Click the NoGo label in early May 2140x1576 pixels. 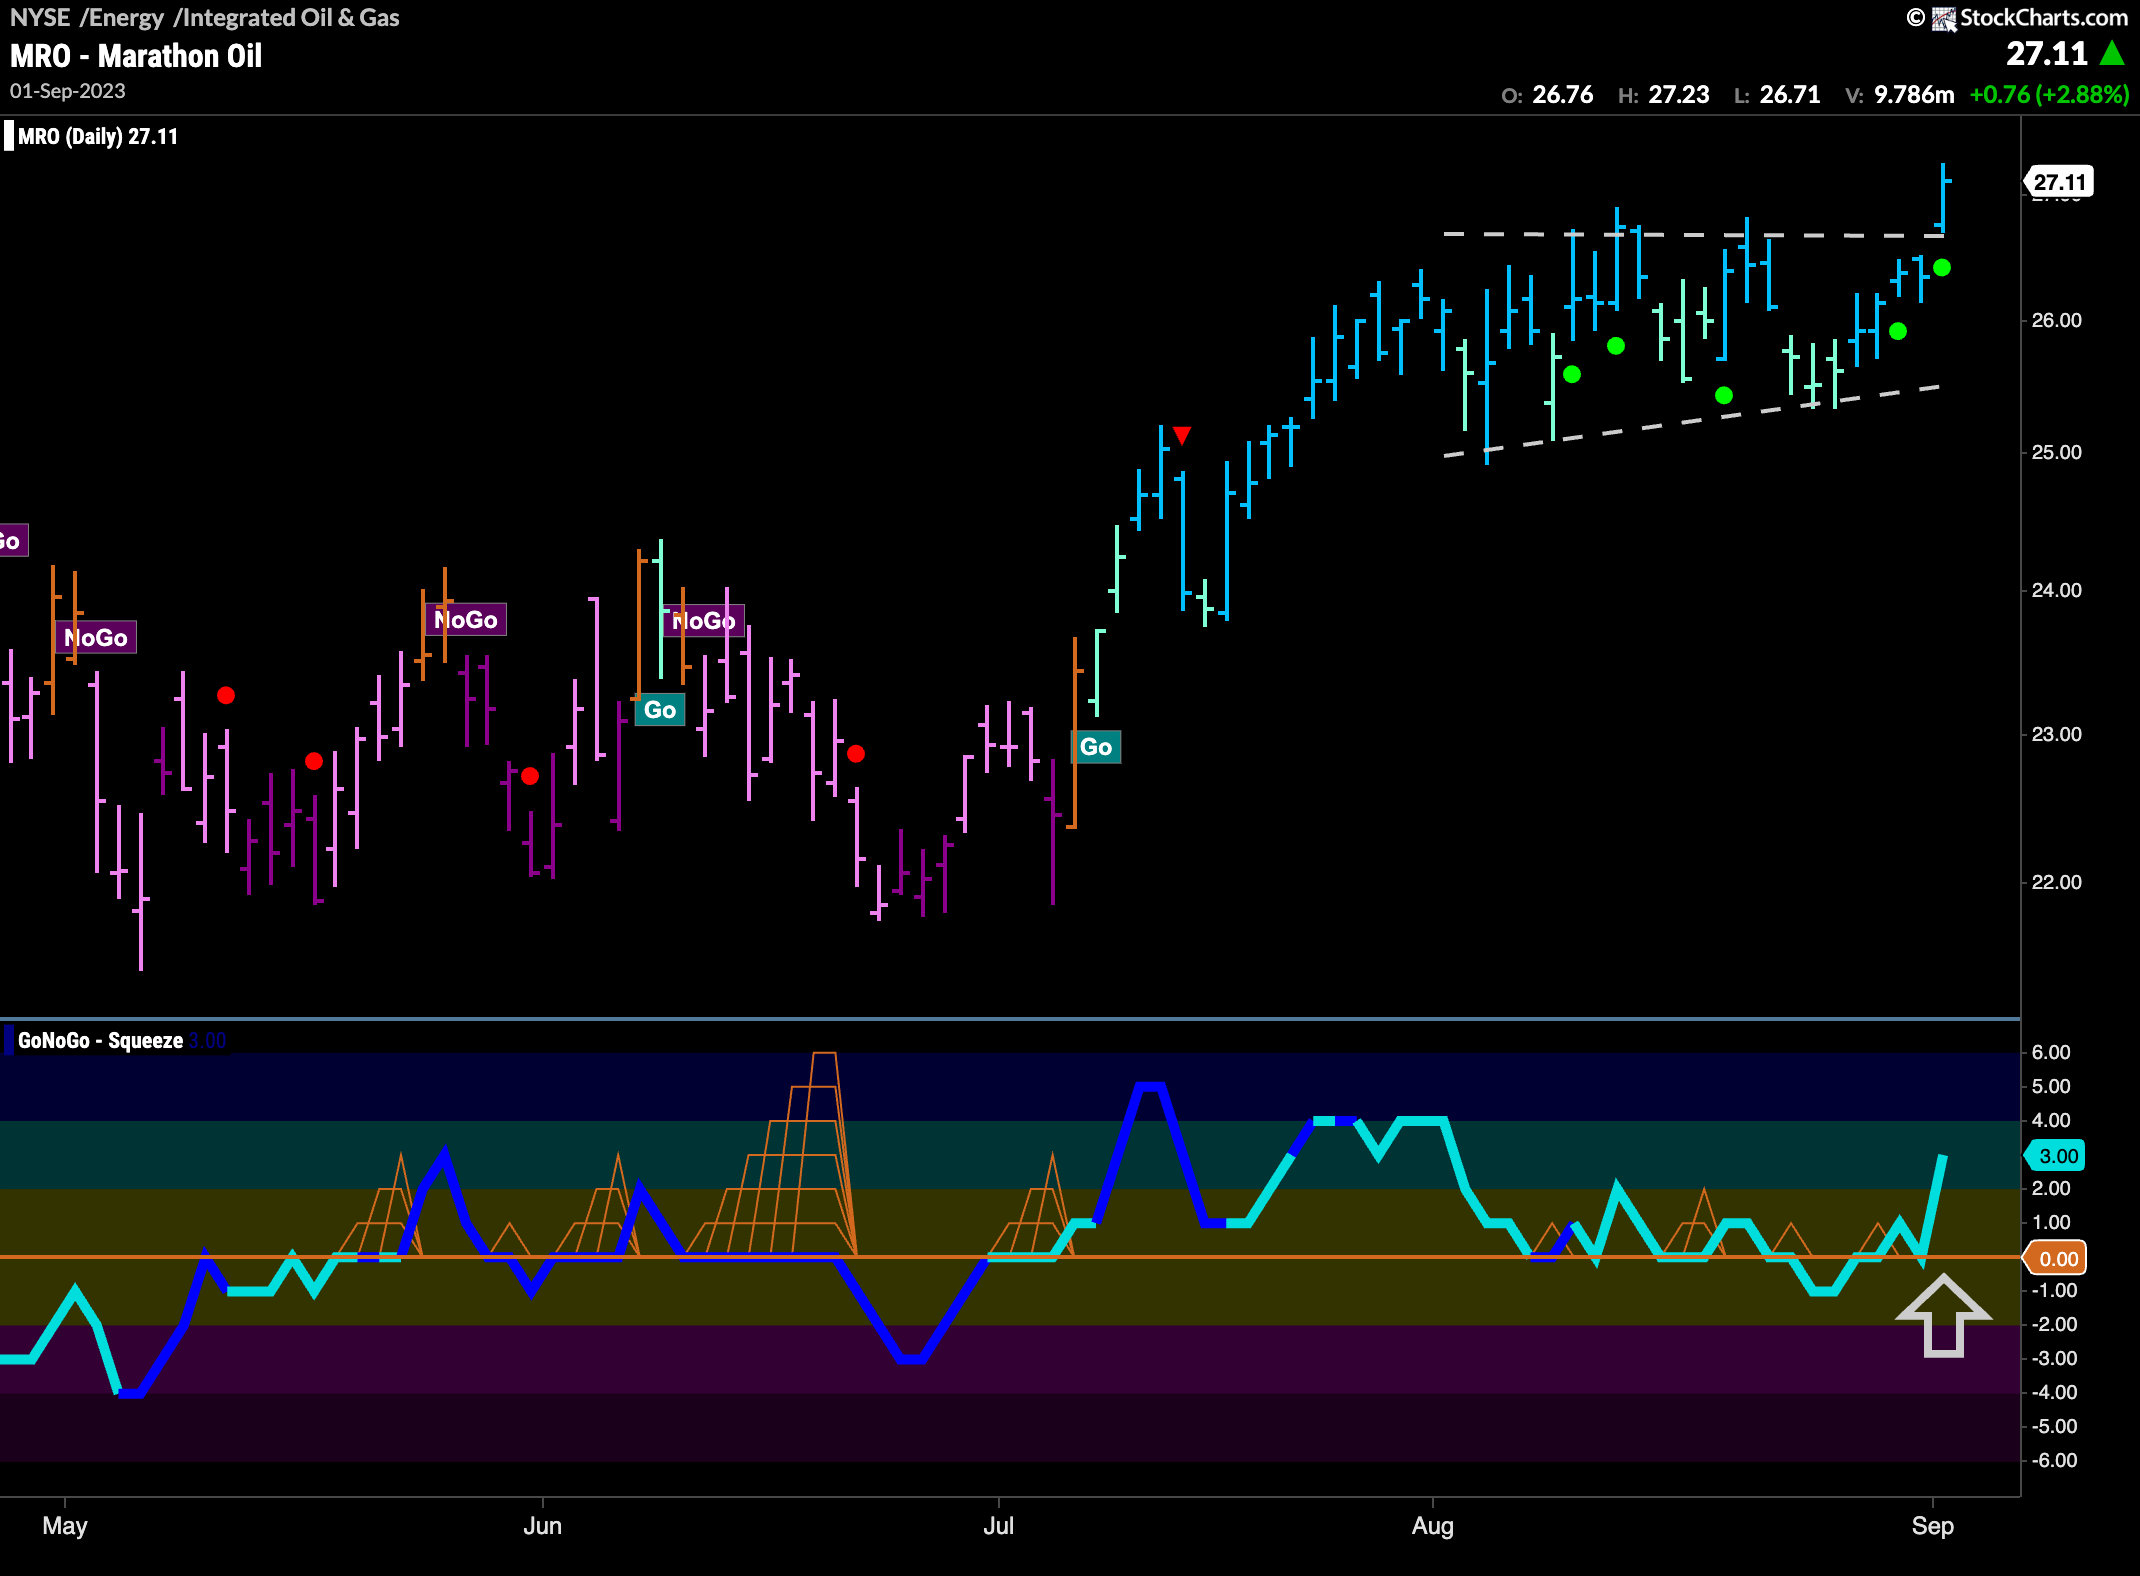click(x=95, y=638)
